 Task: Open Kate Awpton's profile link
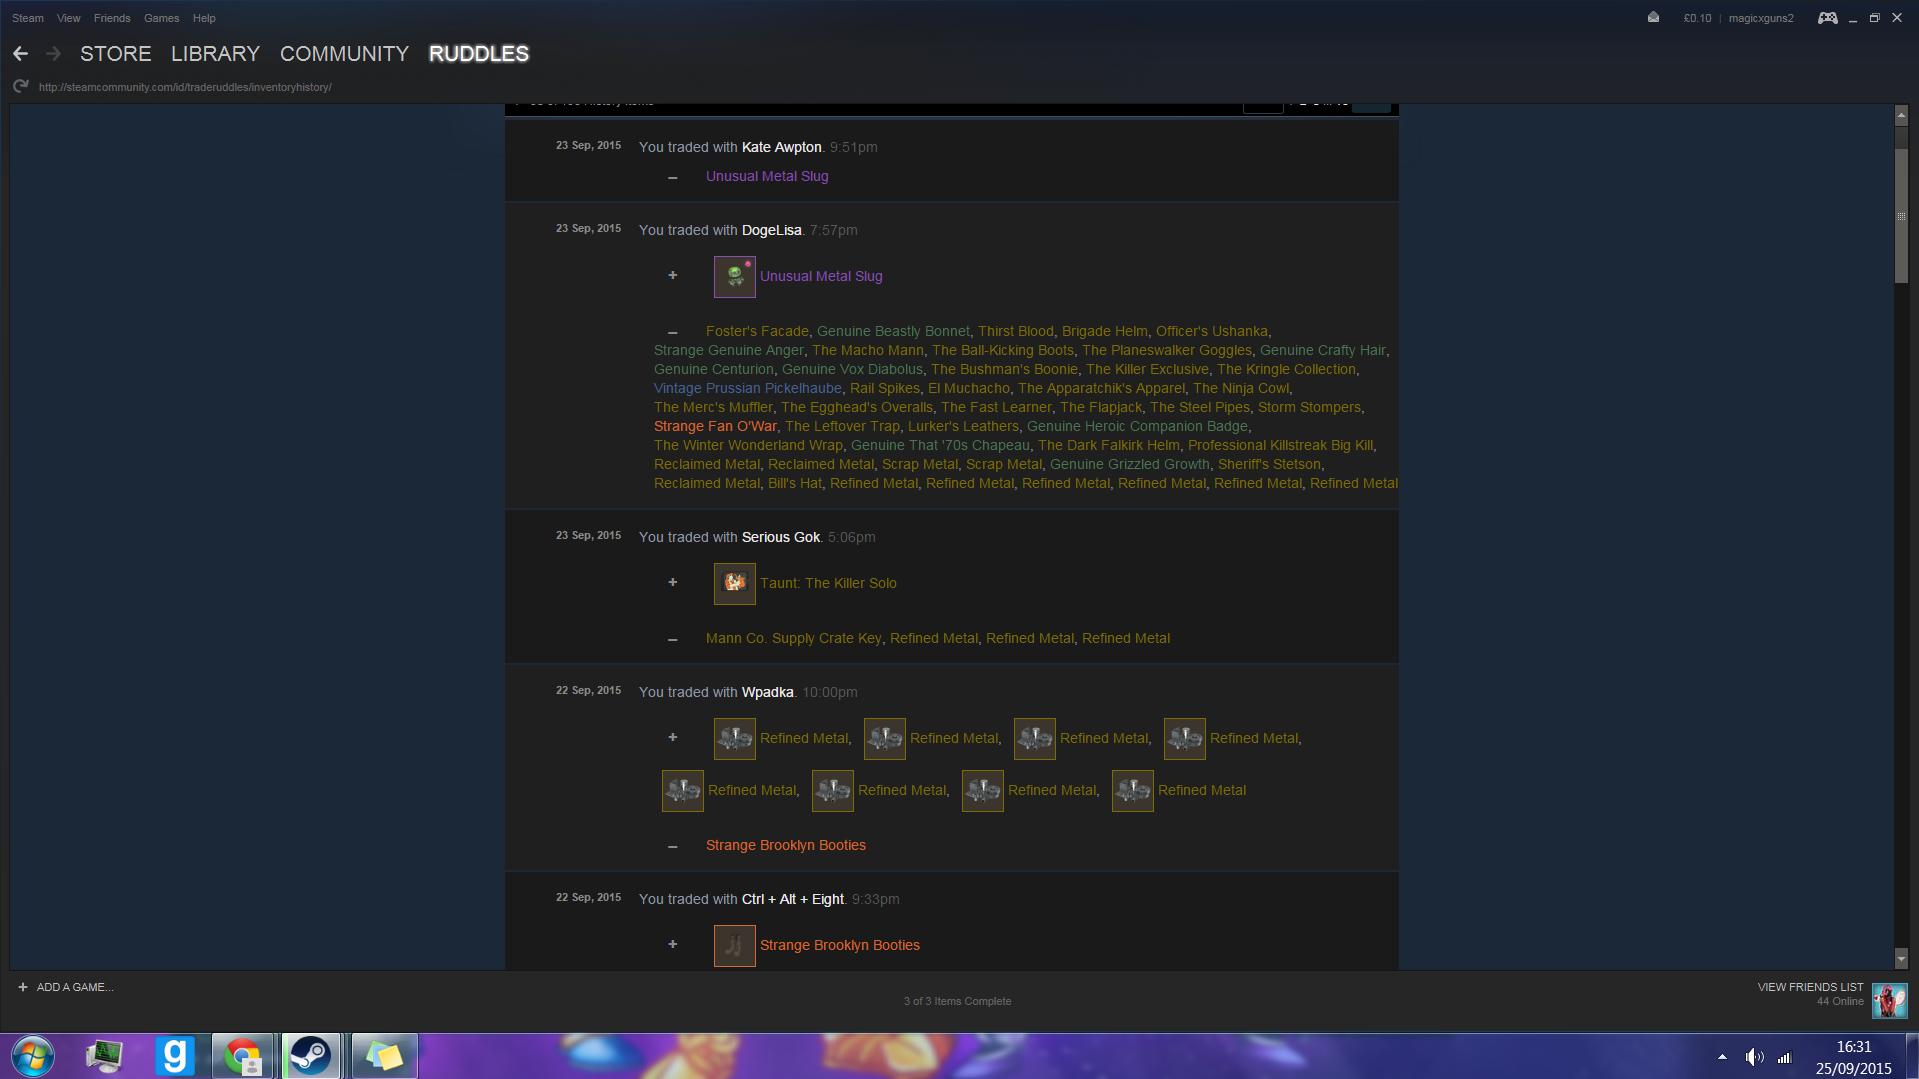click(781, 147)
